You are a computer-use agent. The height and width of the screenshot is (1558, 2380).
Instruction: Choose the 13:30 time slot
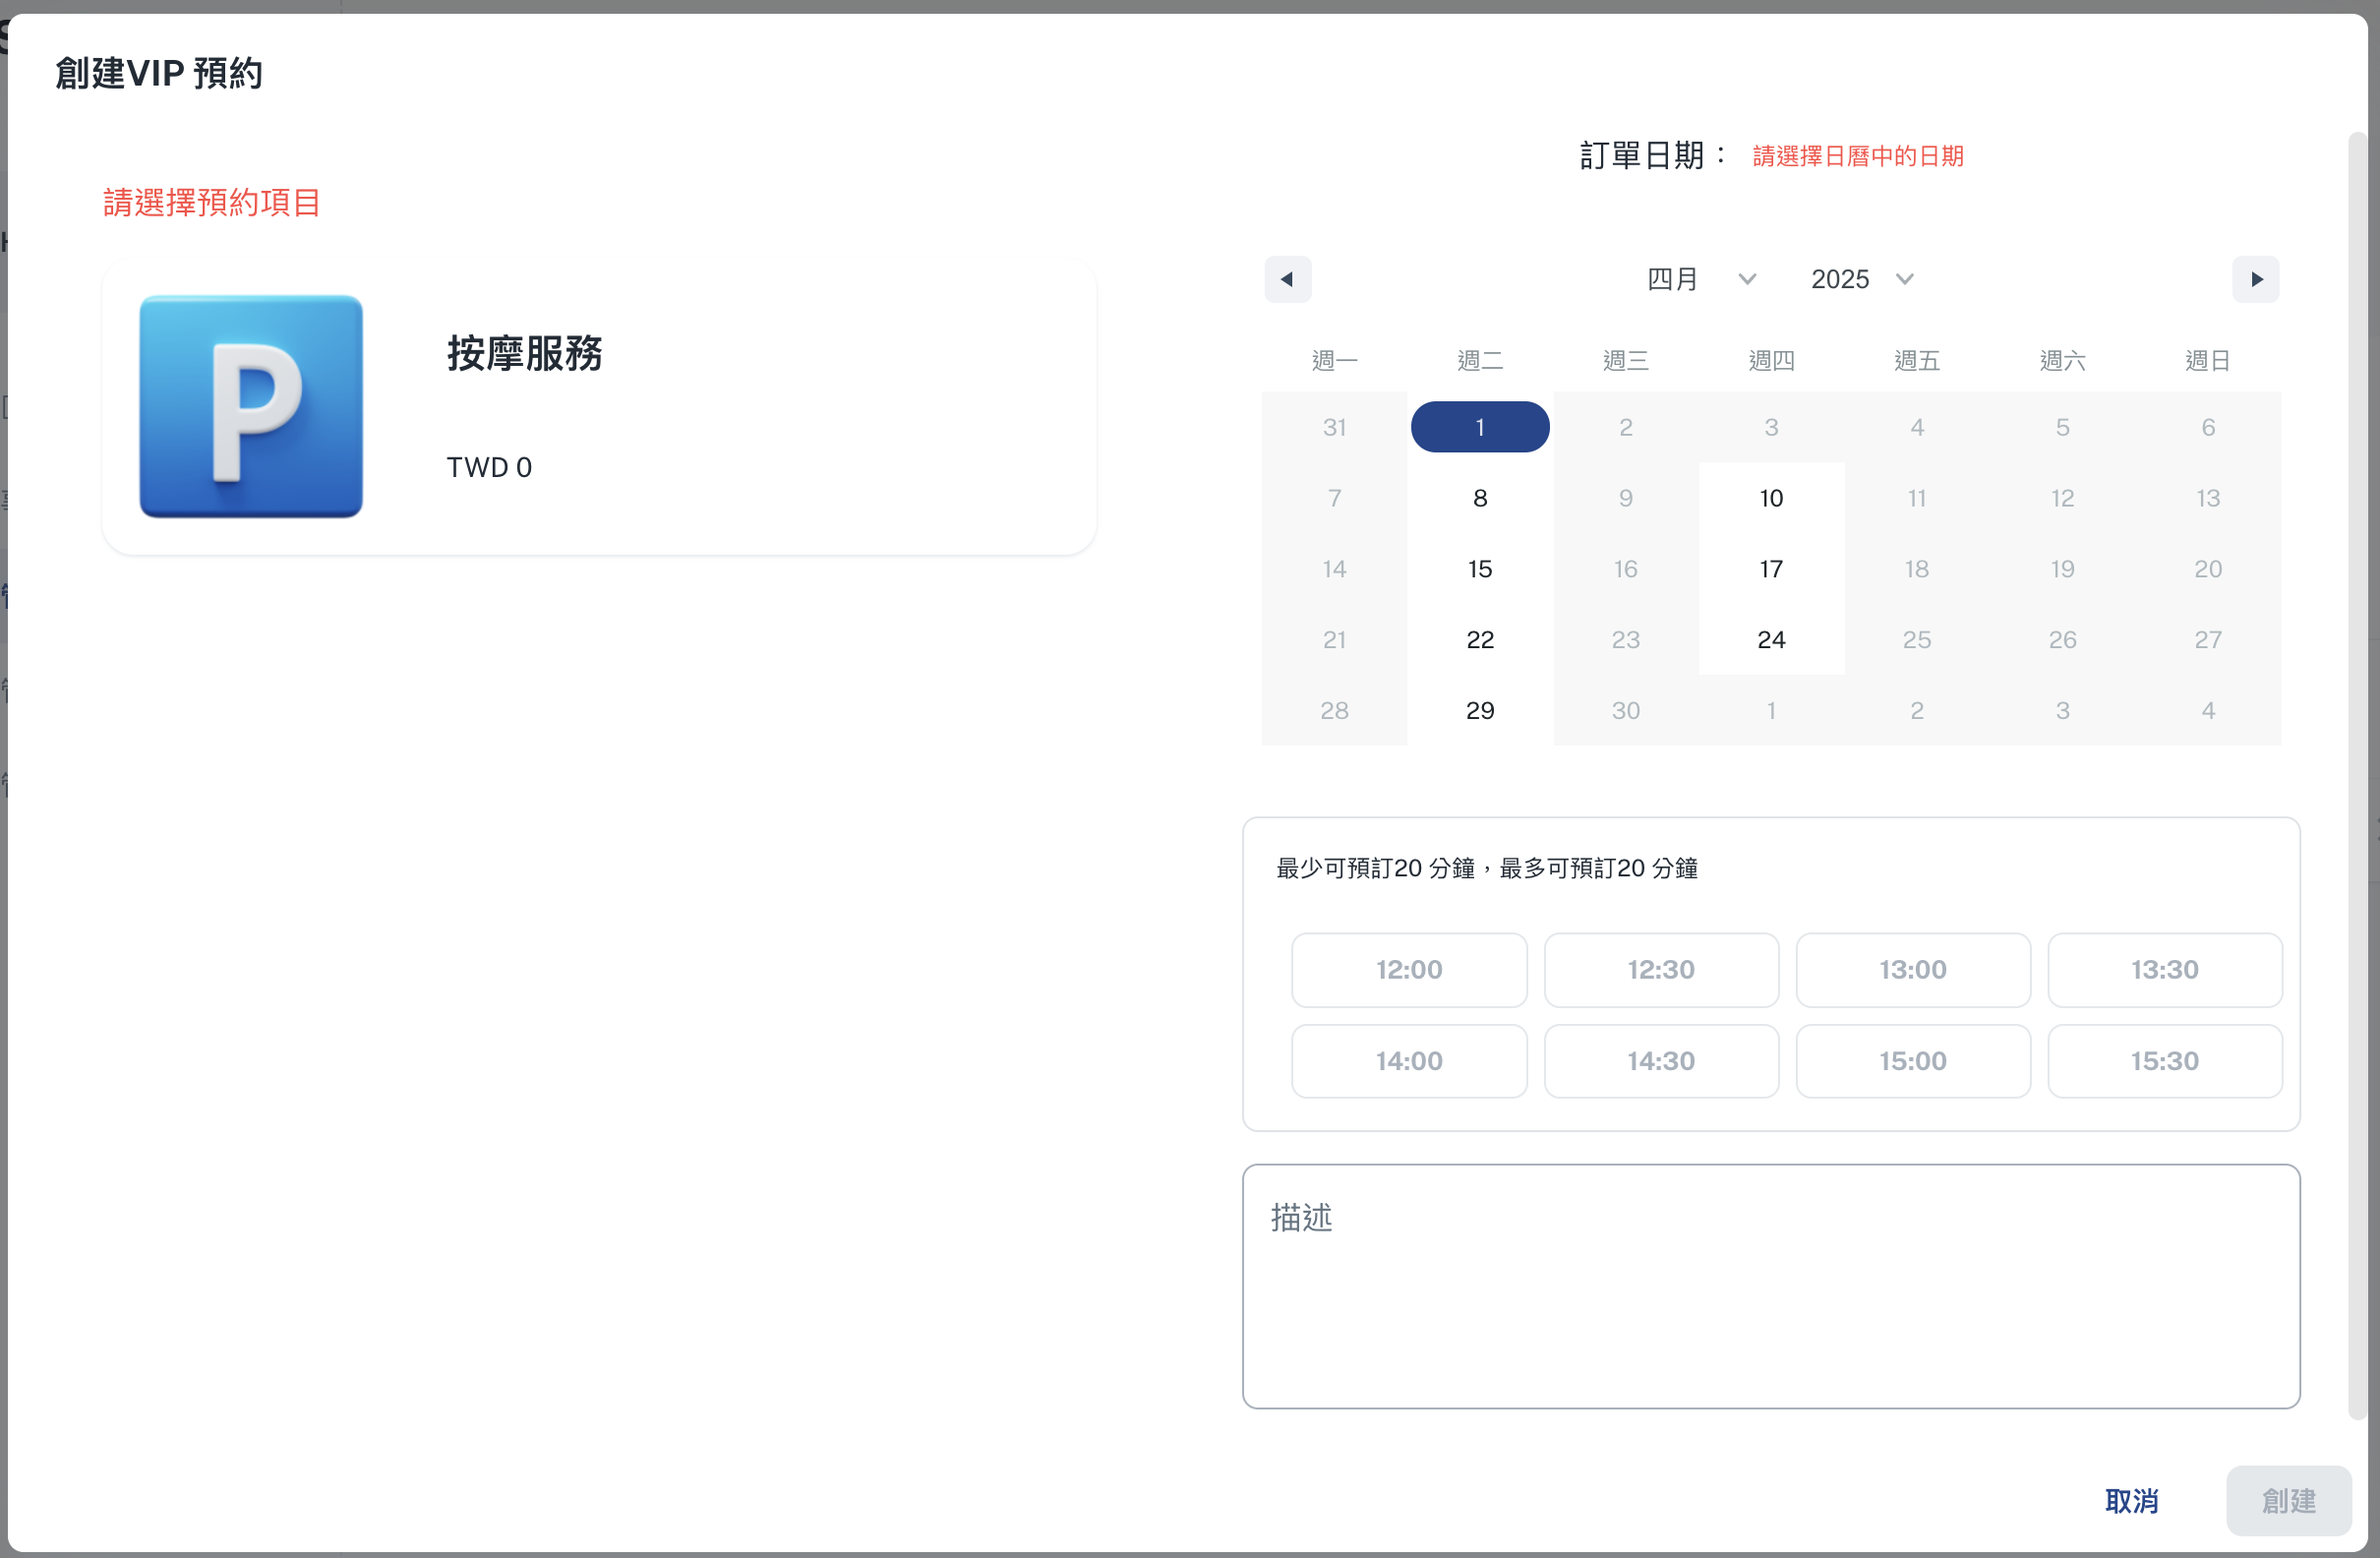pyautogui.click(x=2163, y=969)
